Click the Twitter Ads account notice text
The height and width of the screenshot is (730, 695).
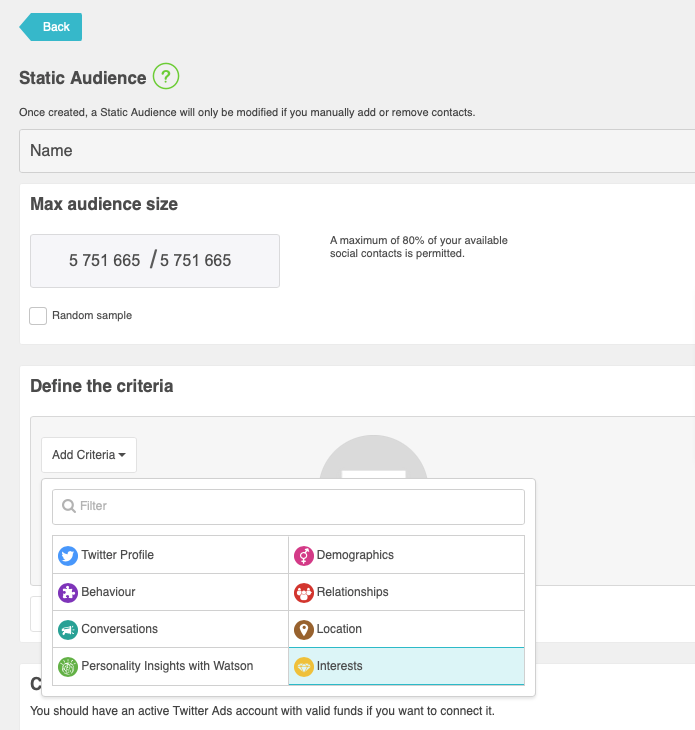pyautogui.click(x=262, y=711)
